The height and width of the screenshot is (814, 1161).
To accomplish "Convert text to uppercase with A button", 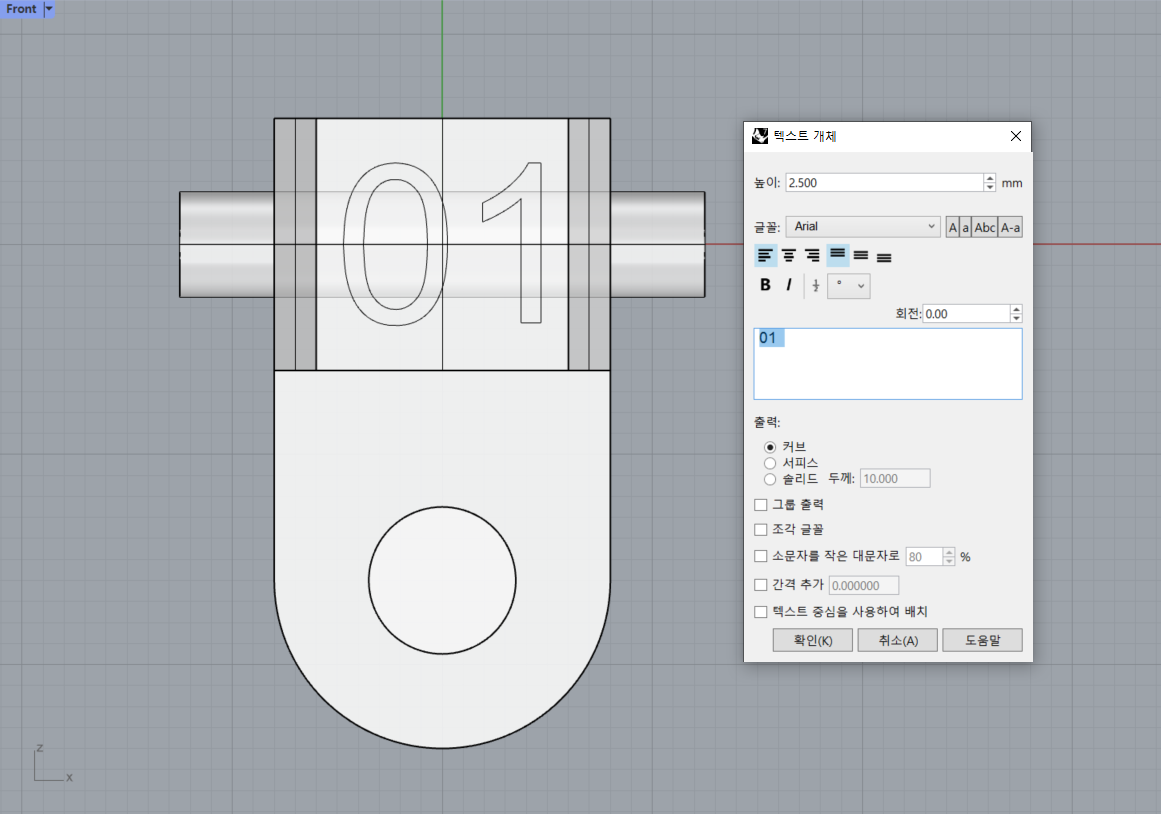I will pos(953,227).
